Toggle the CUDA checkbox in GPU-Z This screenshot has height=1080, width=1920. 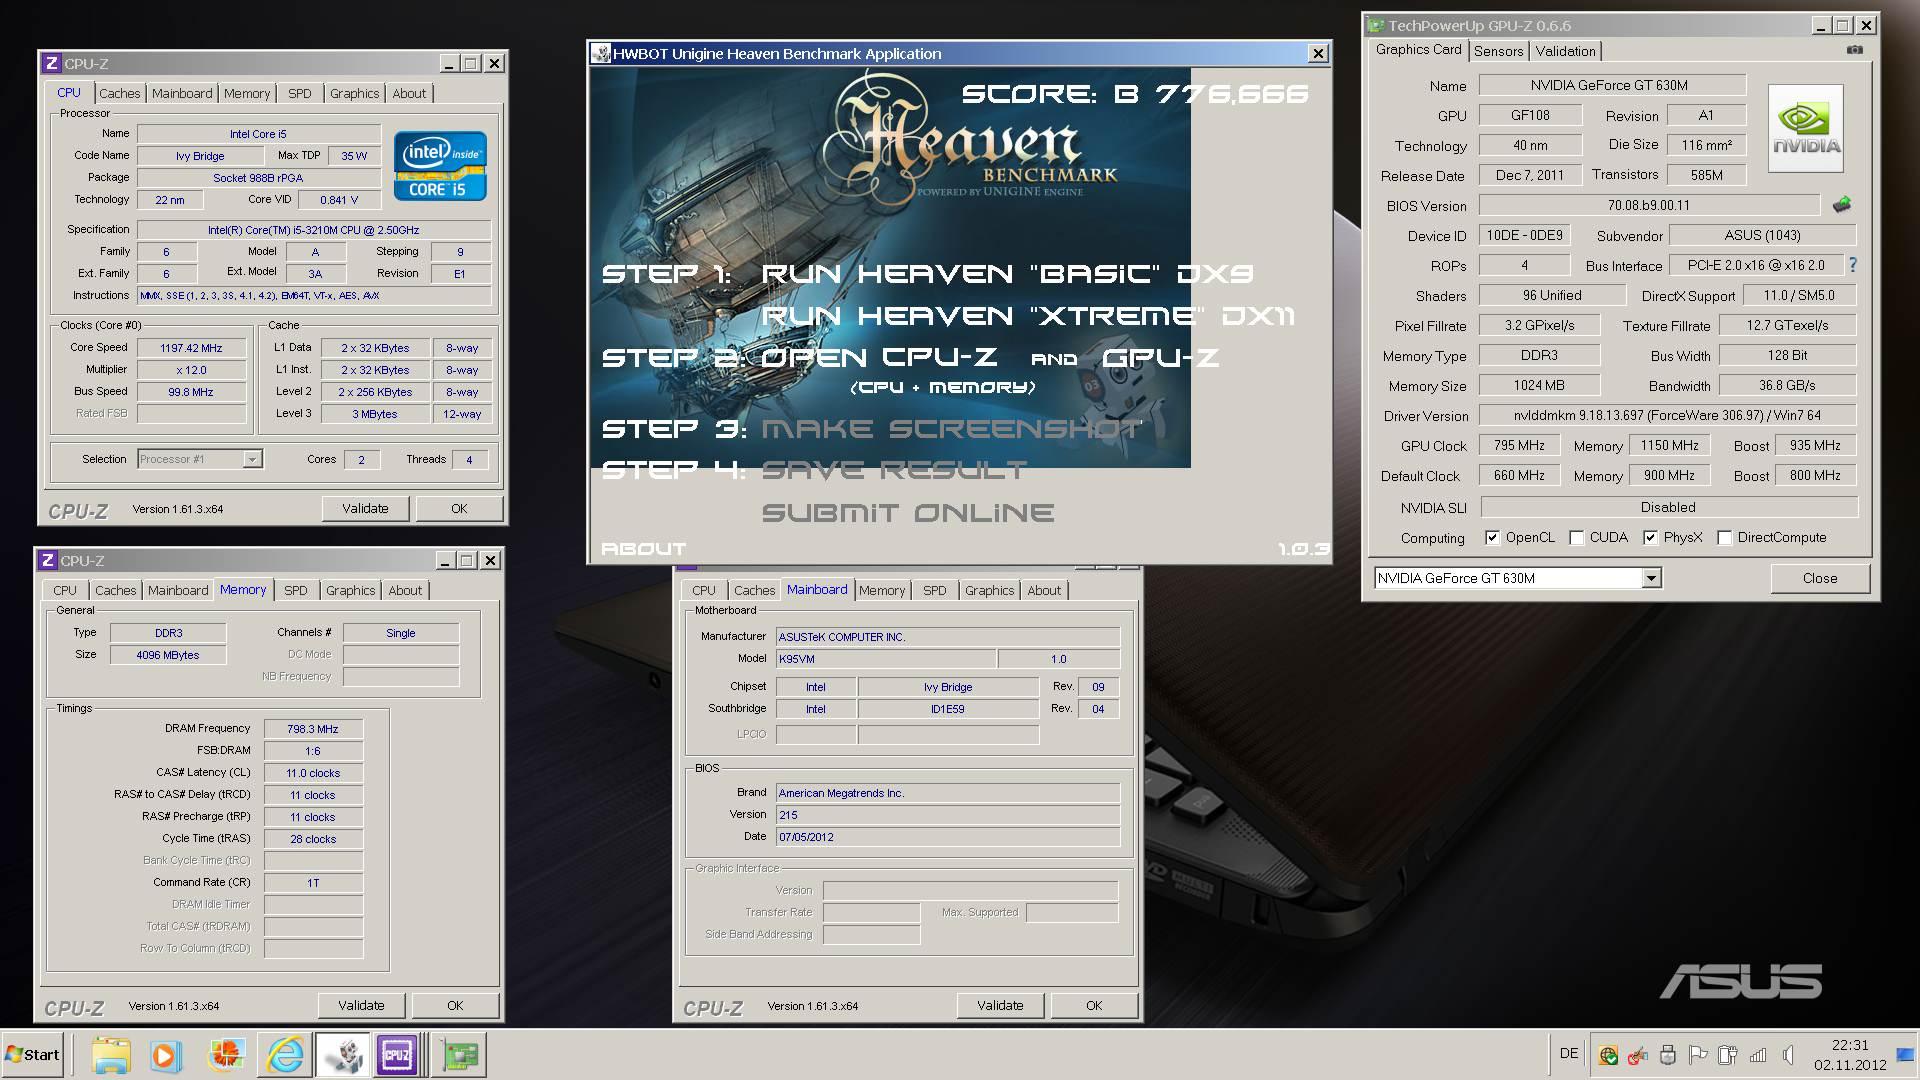(1576, 538)
